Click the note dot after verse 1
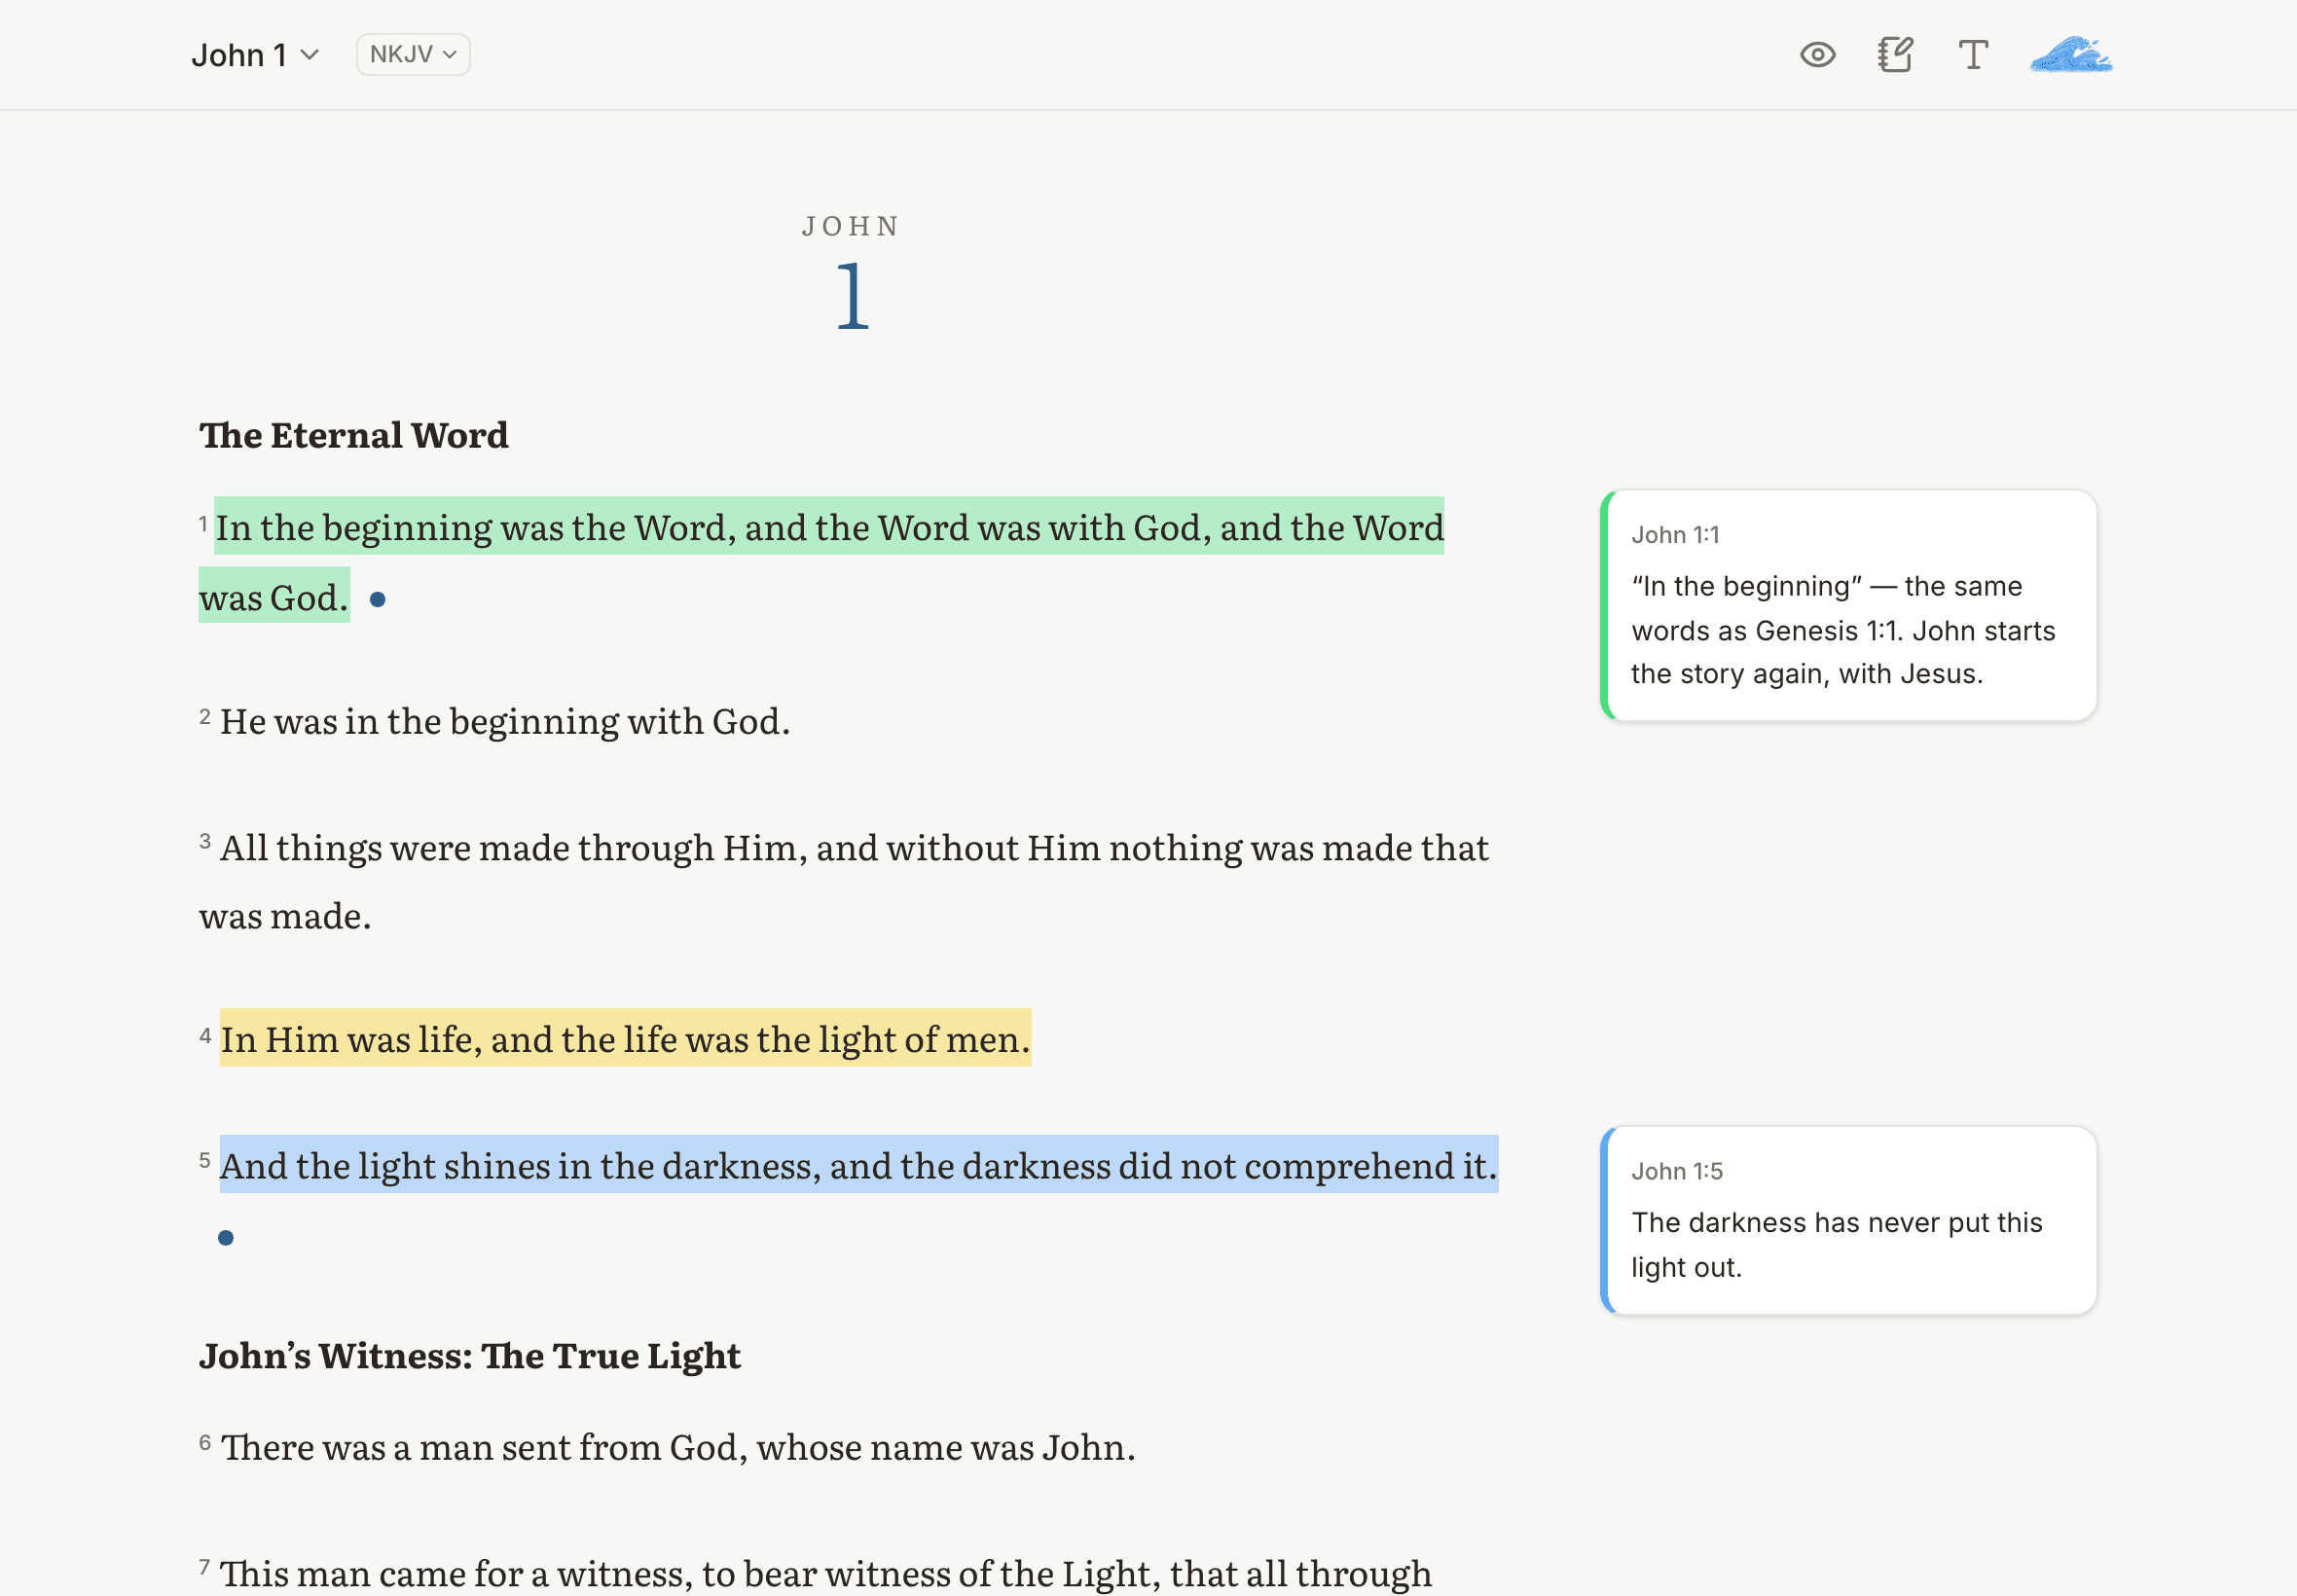The image size is (2297, 1596). (377, 599)
